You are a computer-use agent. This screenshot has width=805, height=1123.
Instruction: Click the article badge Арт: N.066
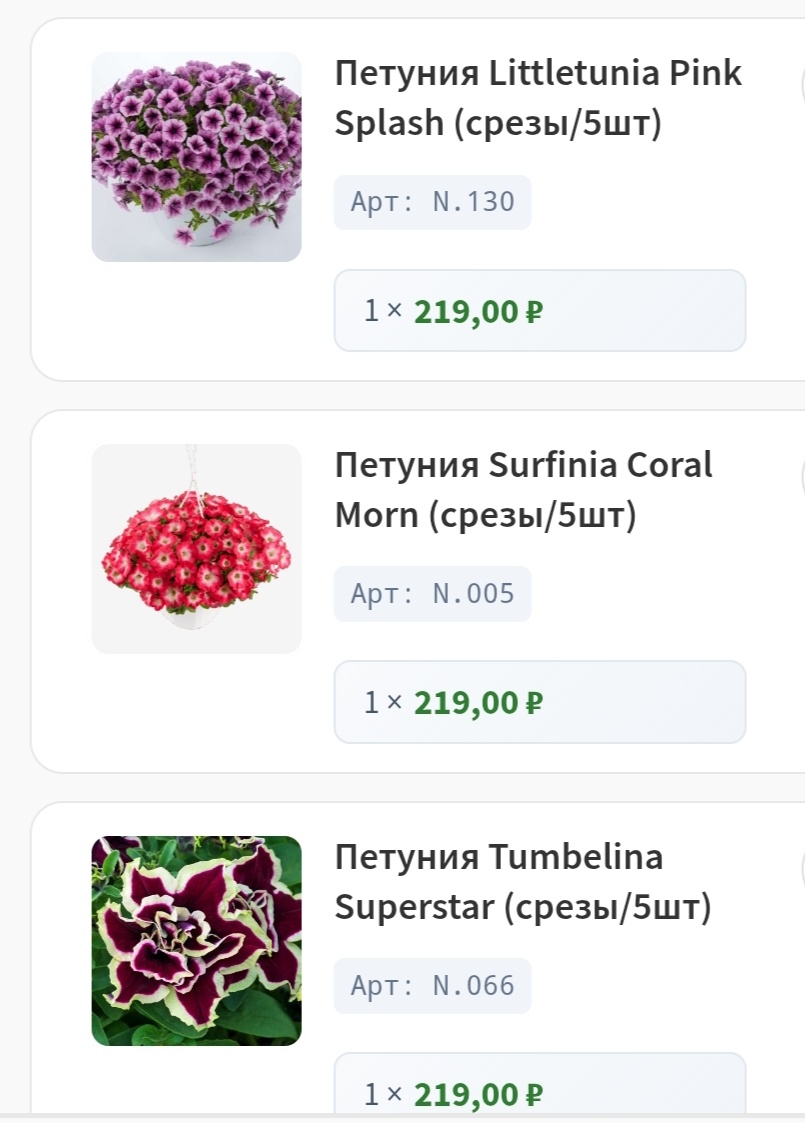pos(432,986)
